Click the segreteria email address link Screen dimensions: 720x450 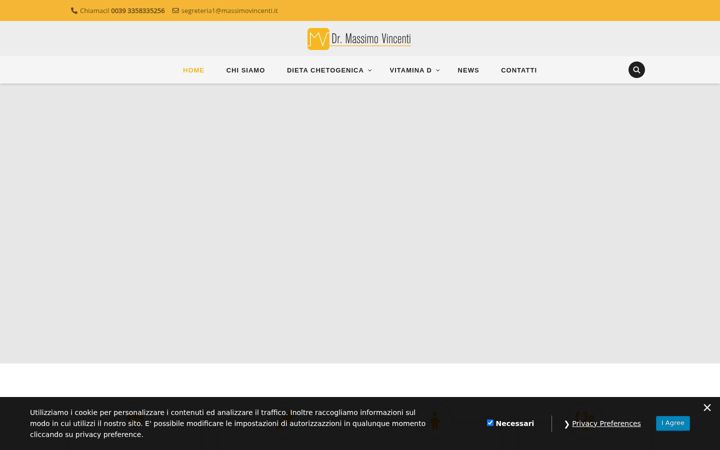tap(229, 11)
